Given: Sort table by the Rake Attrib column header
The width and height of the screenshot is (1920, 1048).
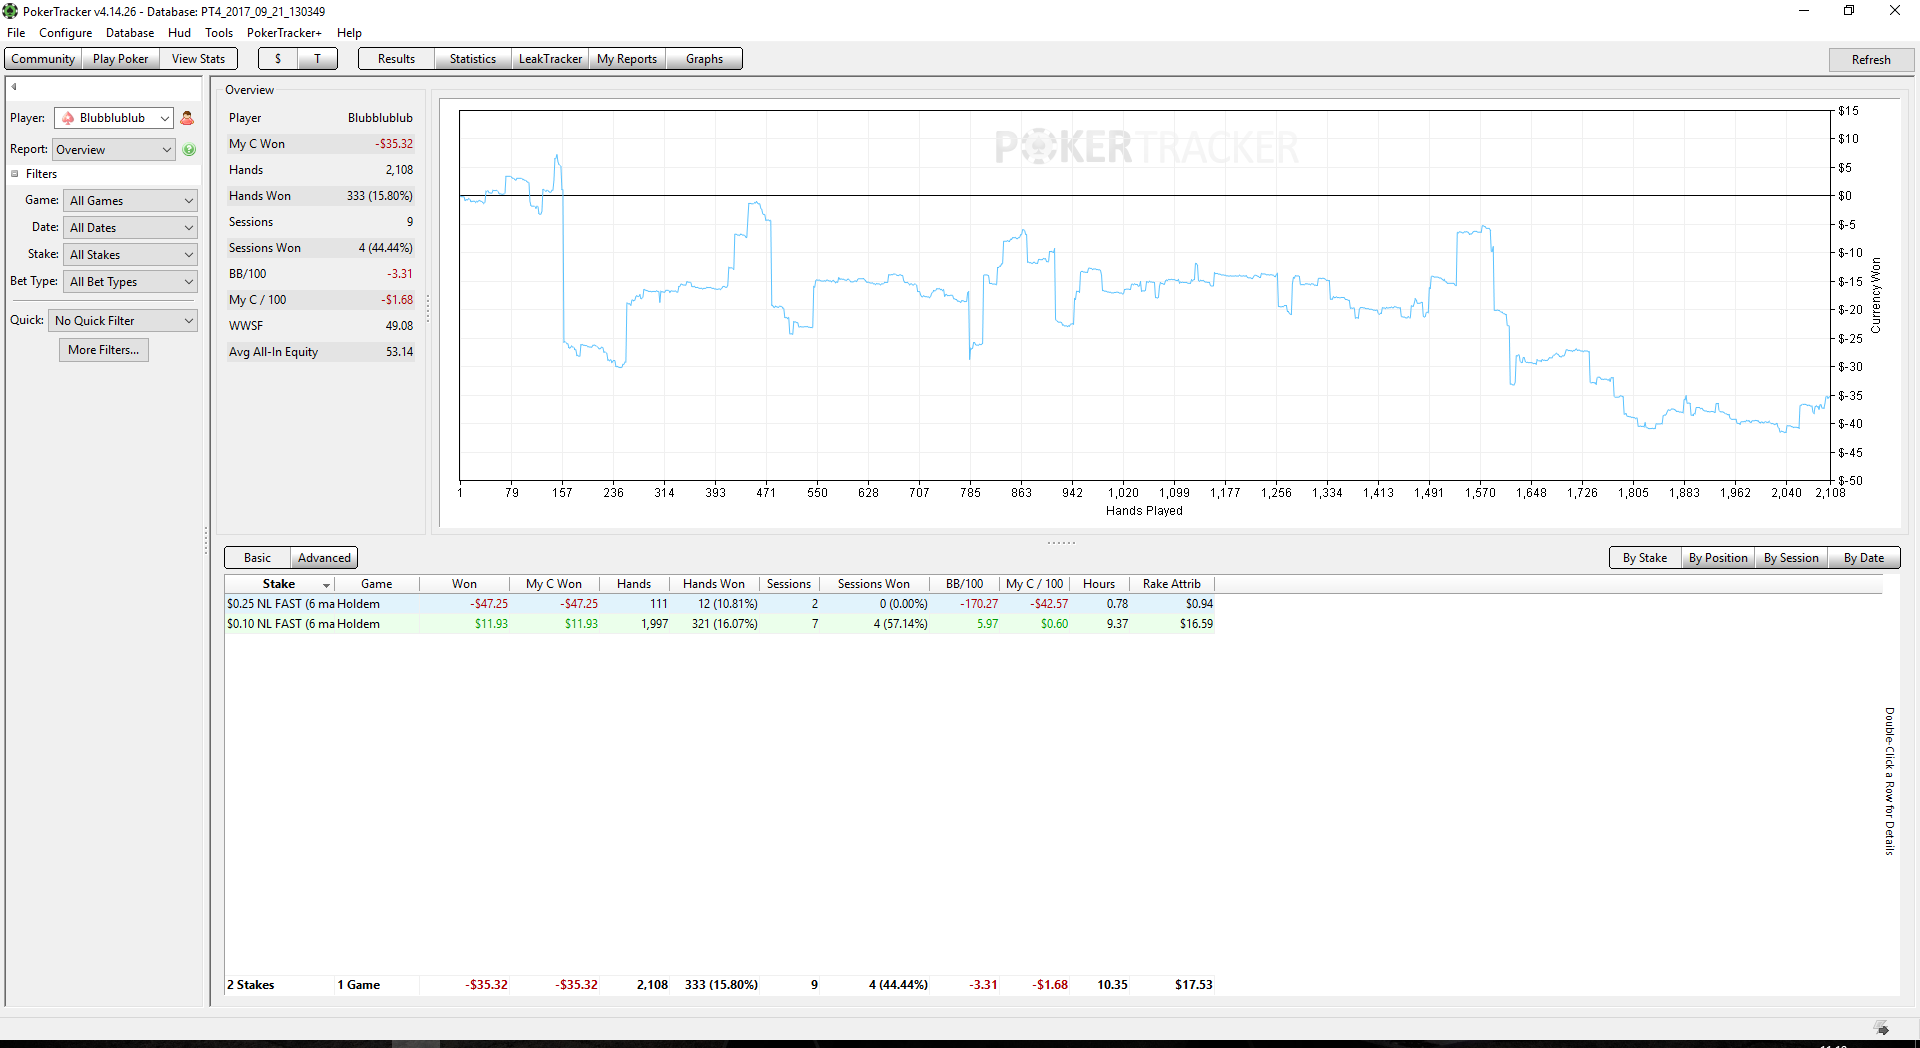Looking at the screenshot, I should 1172,584.
